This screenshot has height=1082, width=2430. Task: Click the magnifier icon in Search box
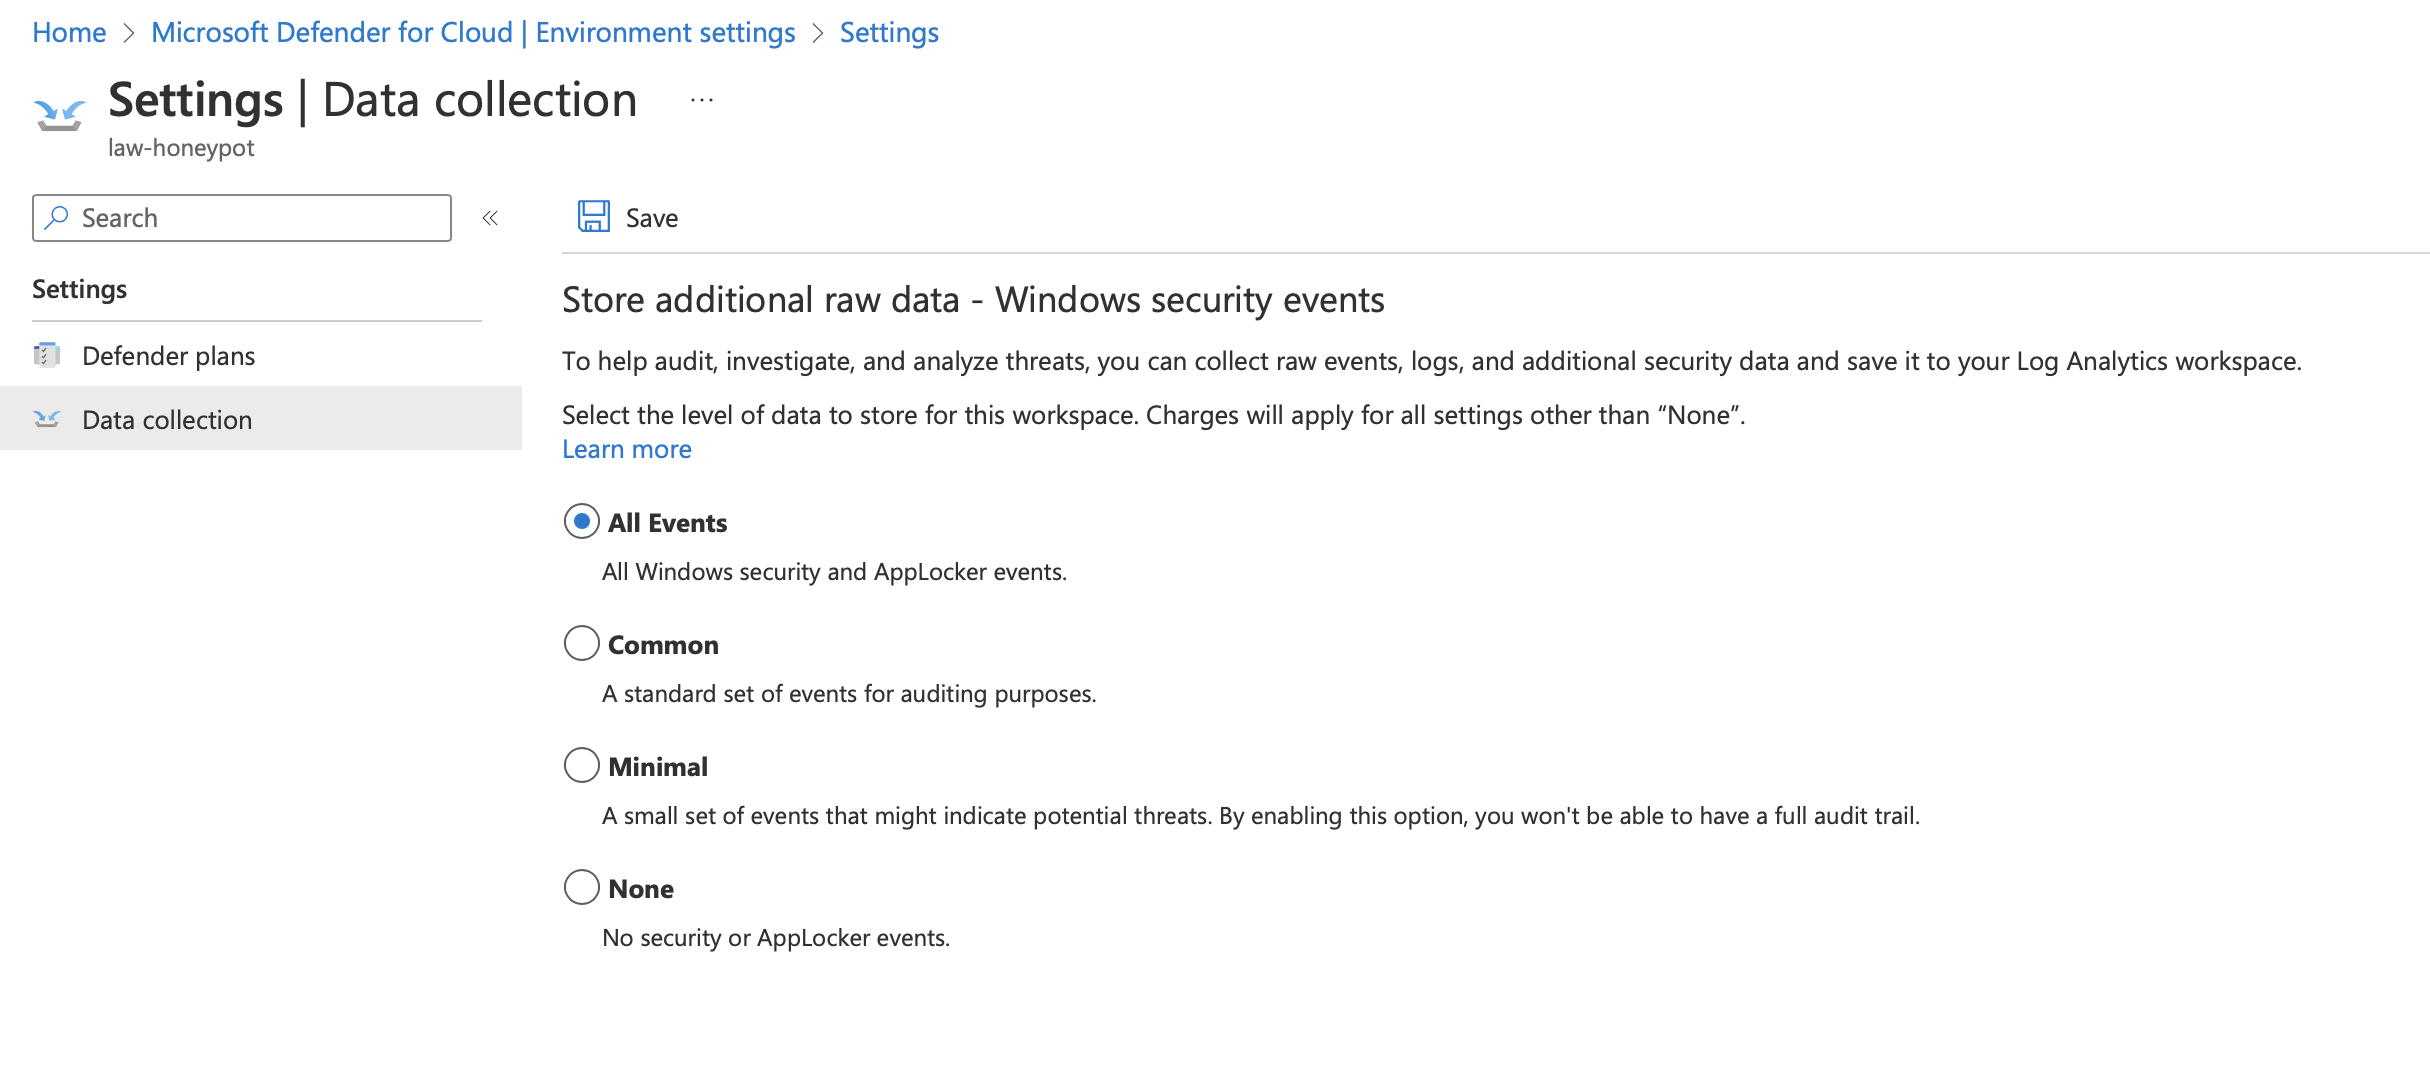pos(57,217)
